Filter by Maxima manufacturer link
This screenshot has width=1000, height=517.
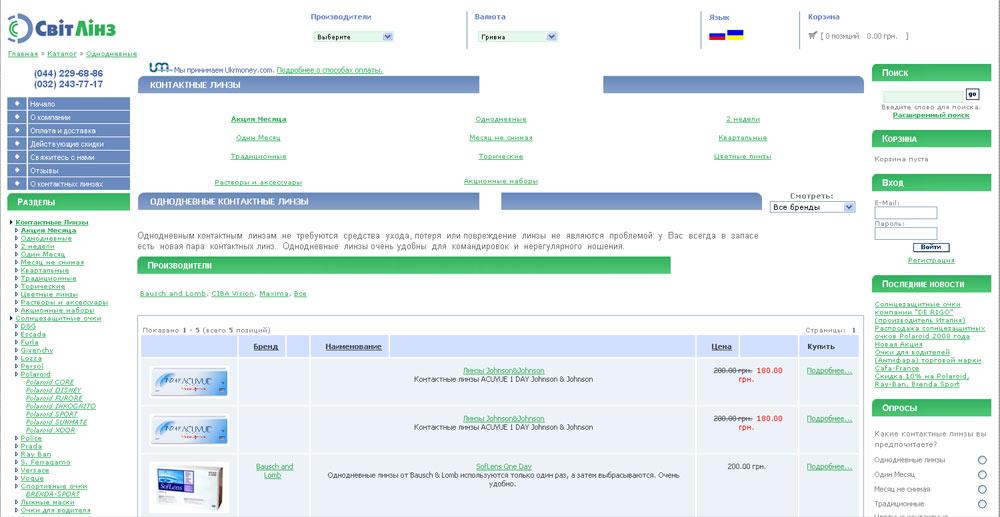coord(274,294)
